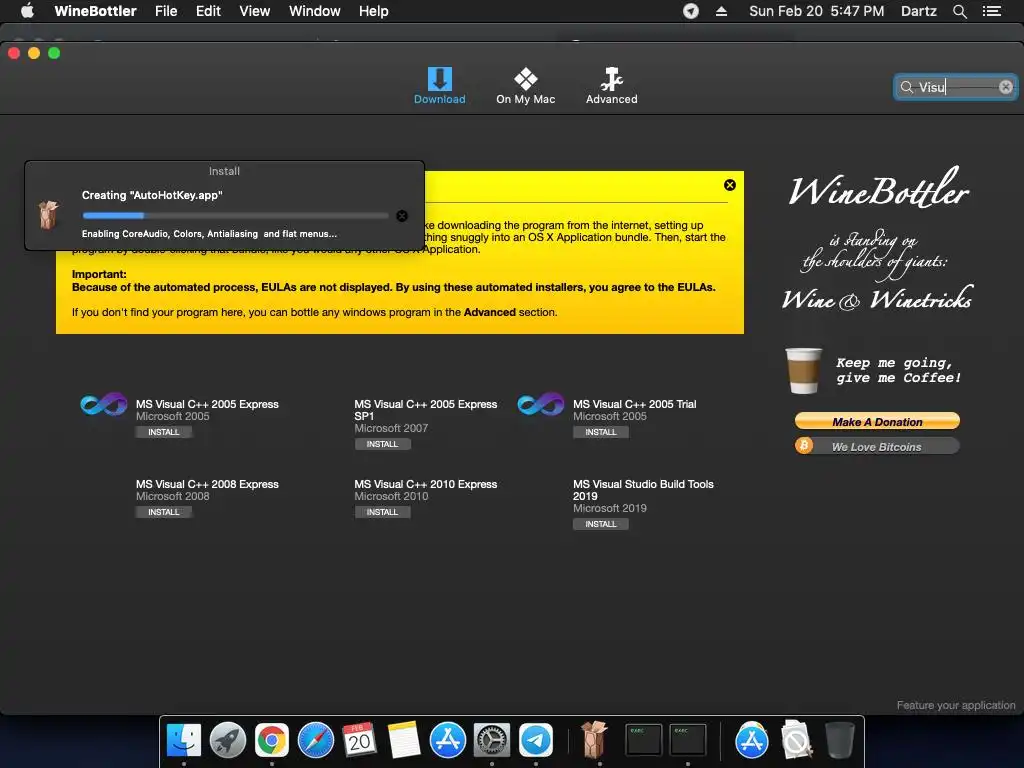Viewport: 1024px width, 768px height.
Task: Click the MS Visual C++ 2005 Express logo
Action: tap(104, 404)
